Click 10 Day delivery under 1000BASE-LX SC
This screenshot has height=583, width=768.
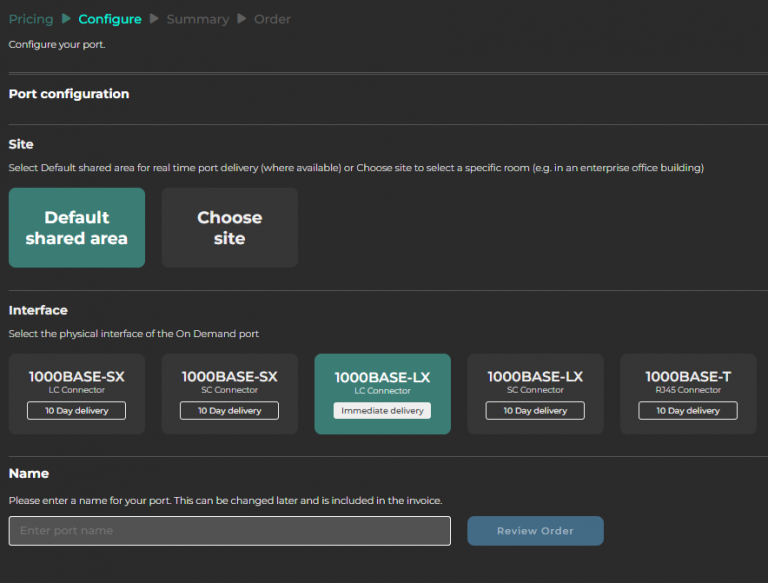(x=535, y=411)
